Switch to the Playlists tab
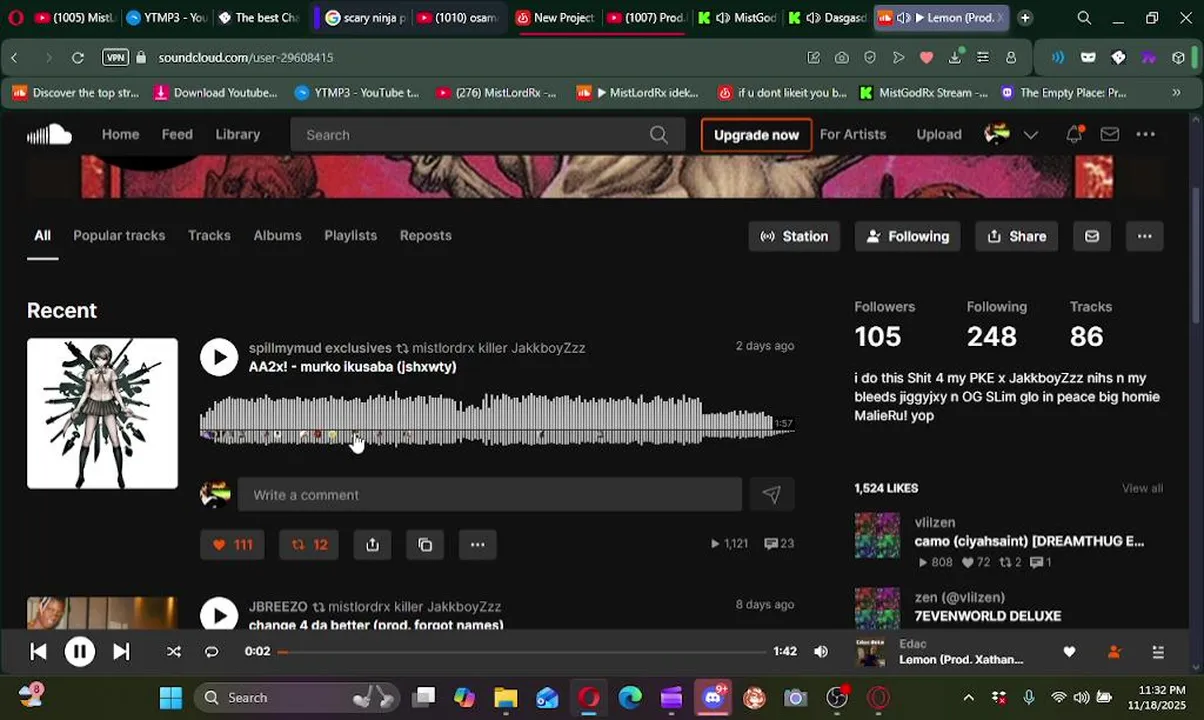Image resolution: width=1204 pixels, height=720 pixels. pyautogui.click(x=350, y=236)
